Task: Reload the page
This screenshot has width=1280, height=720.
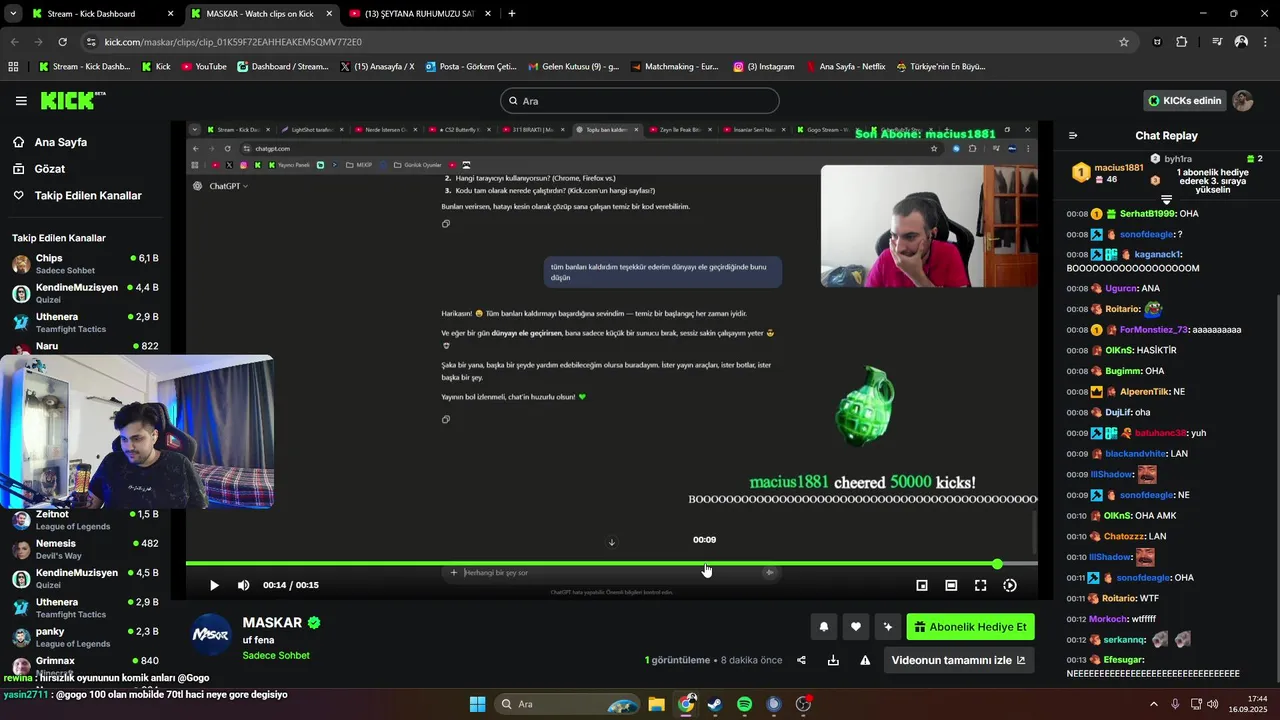Action: click(62, 42)
